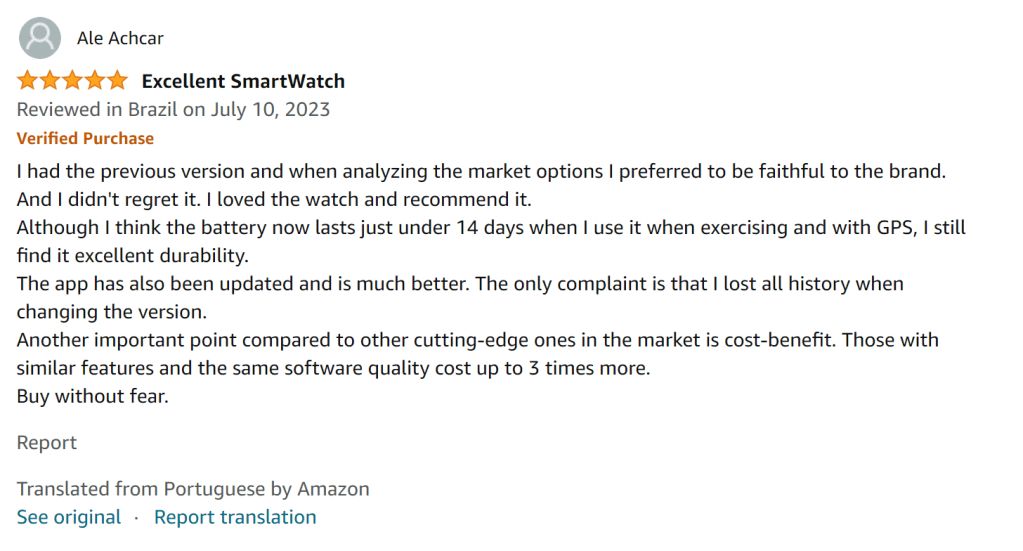Click the first star in the rating
Image resolution: width=1023 pixels, height=551 pixels.
click(28, 81)
